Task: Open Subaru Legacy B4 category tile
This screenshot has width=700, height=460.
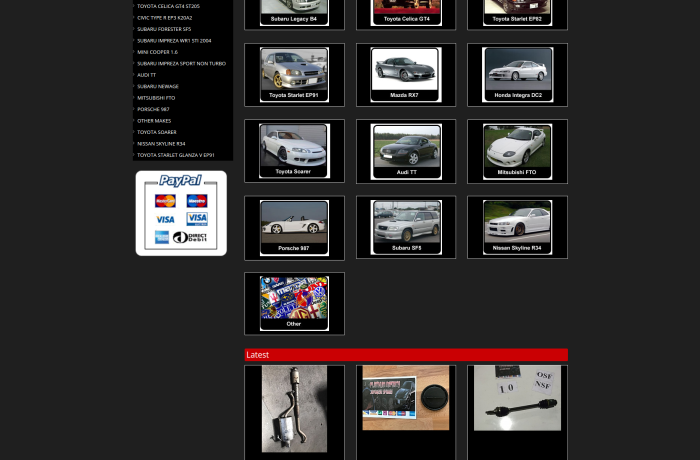Action: pos(294,13)
